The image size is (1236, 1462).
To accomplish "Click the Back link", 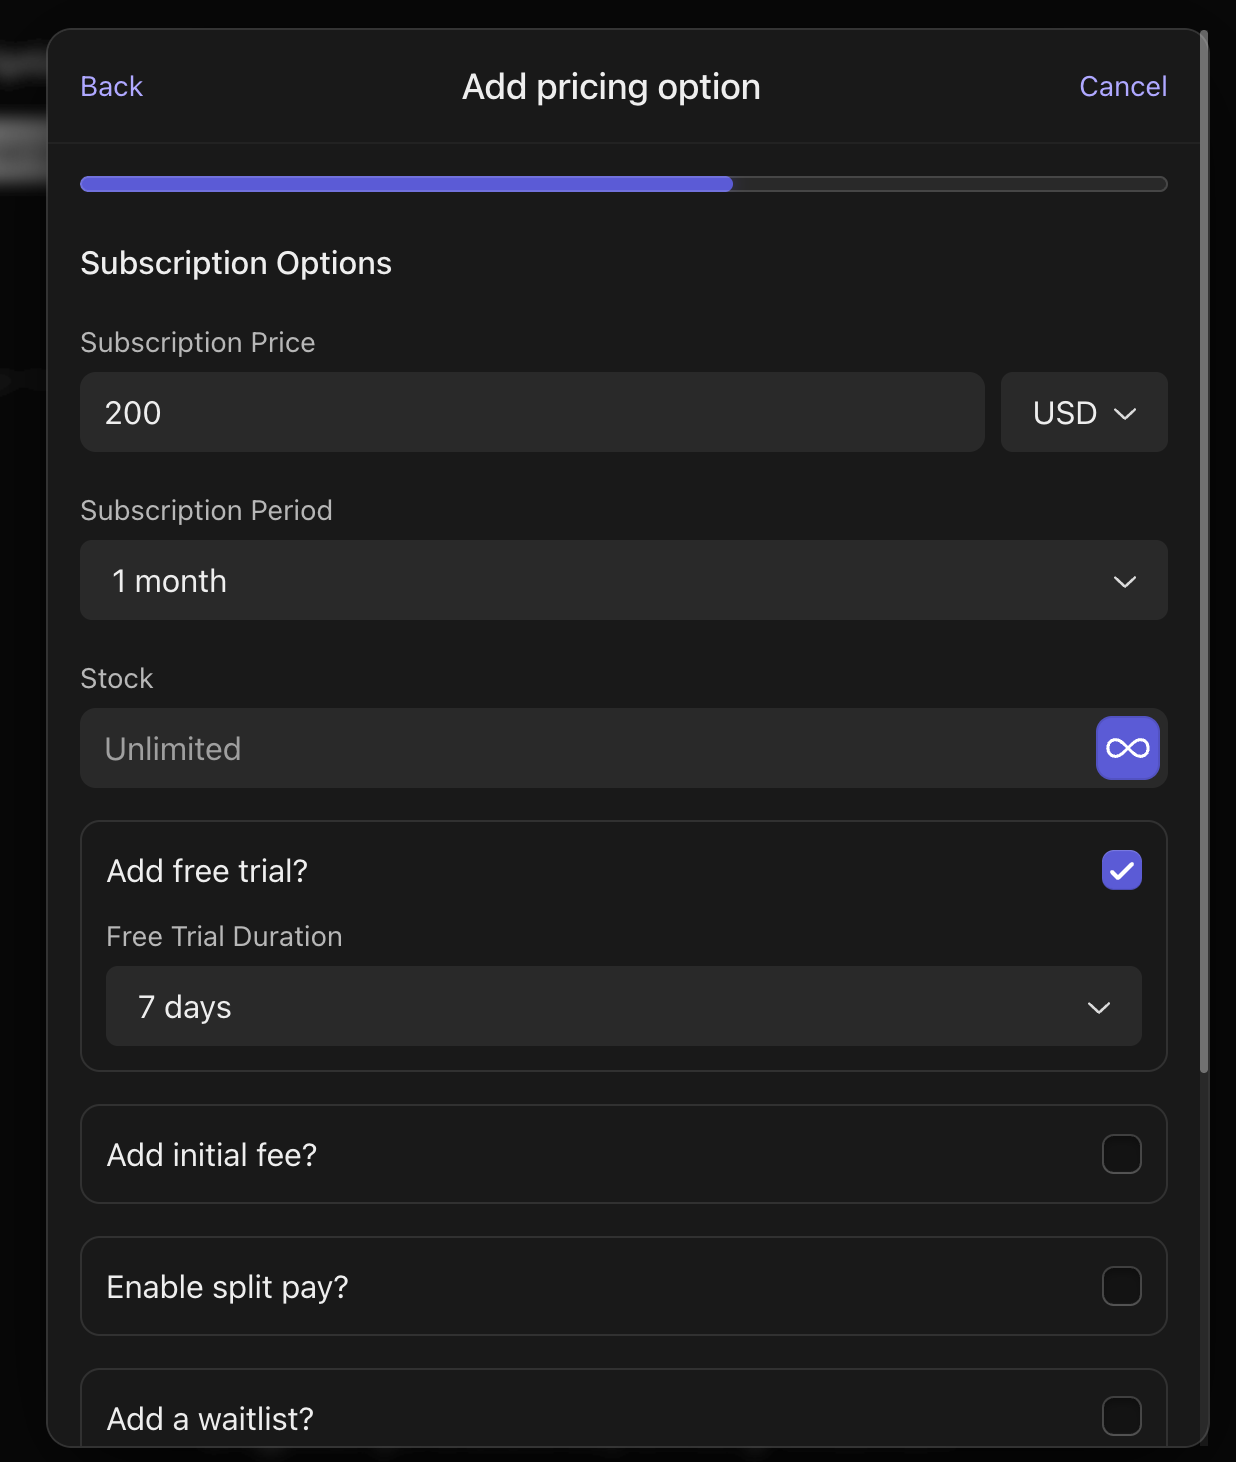I will [x=110, y=86].
